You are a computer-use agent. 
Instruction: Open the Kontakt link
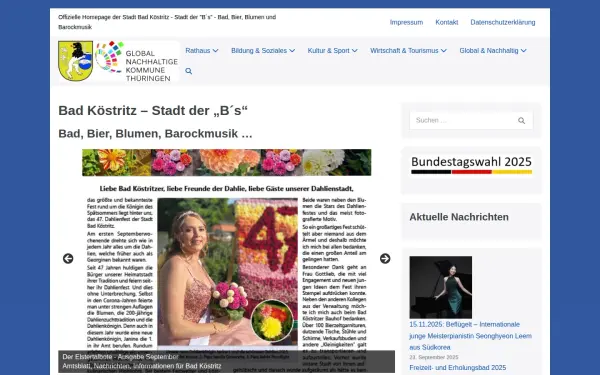[x=447, y=22]
